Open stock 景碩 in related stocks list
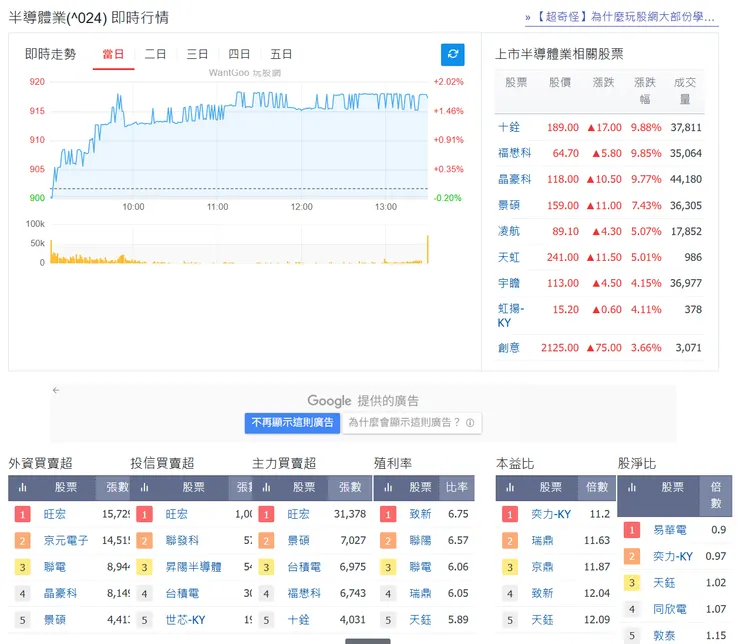This screenshot has width=740, height=644. pos(509,205)
